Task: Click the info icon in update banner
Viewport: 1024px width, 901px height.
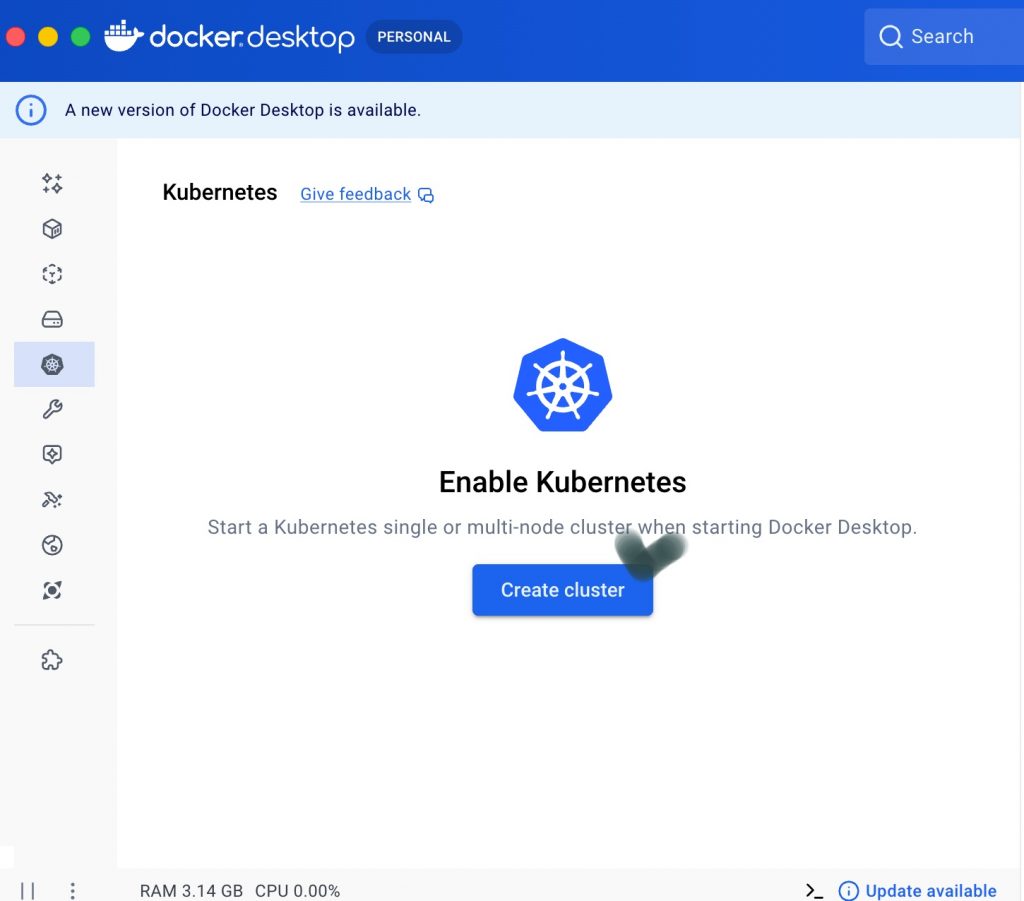Action: [31, 110]
